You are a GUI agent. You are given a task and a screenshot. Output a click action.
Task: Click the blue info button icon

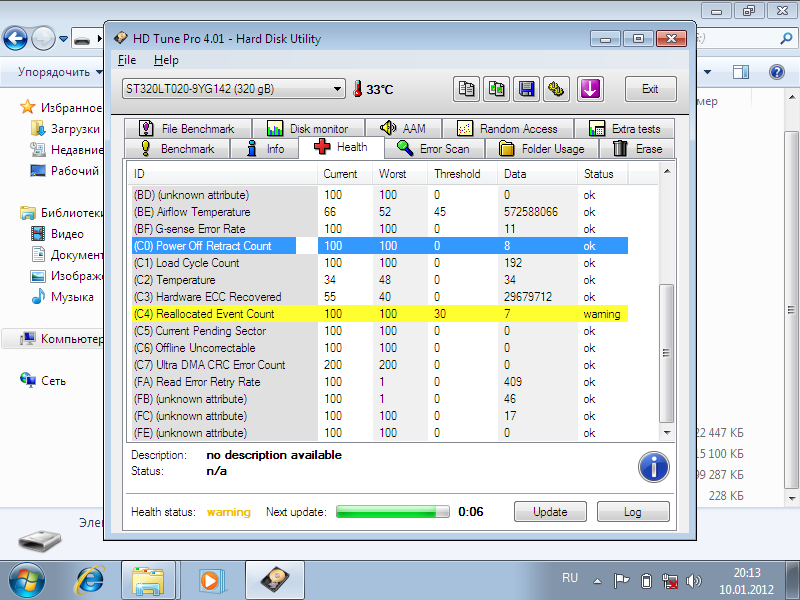click(x=653, y=466)
